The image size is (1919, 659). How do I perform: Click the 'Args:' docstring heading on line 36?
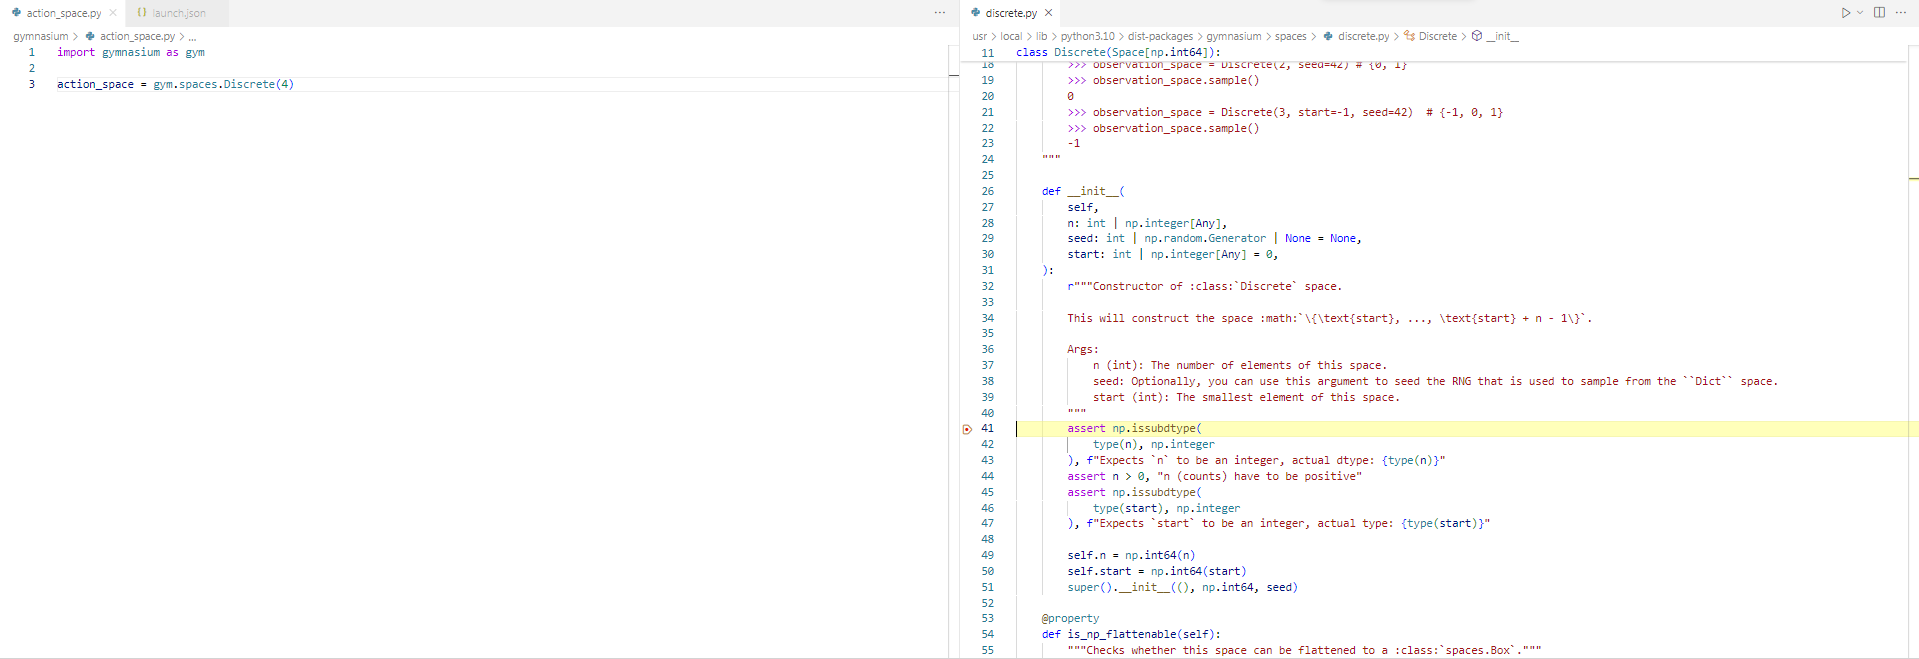coord(1083,349)
